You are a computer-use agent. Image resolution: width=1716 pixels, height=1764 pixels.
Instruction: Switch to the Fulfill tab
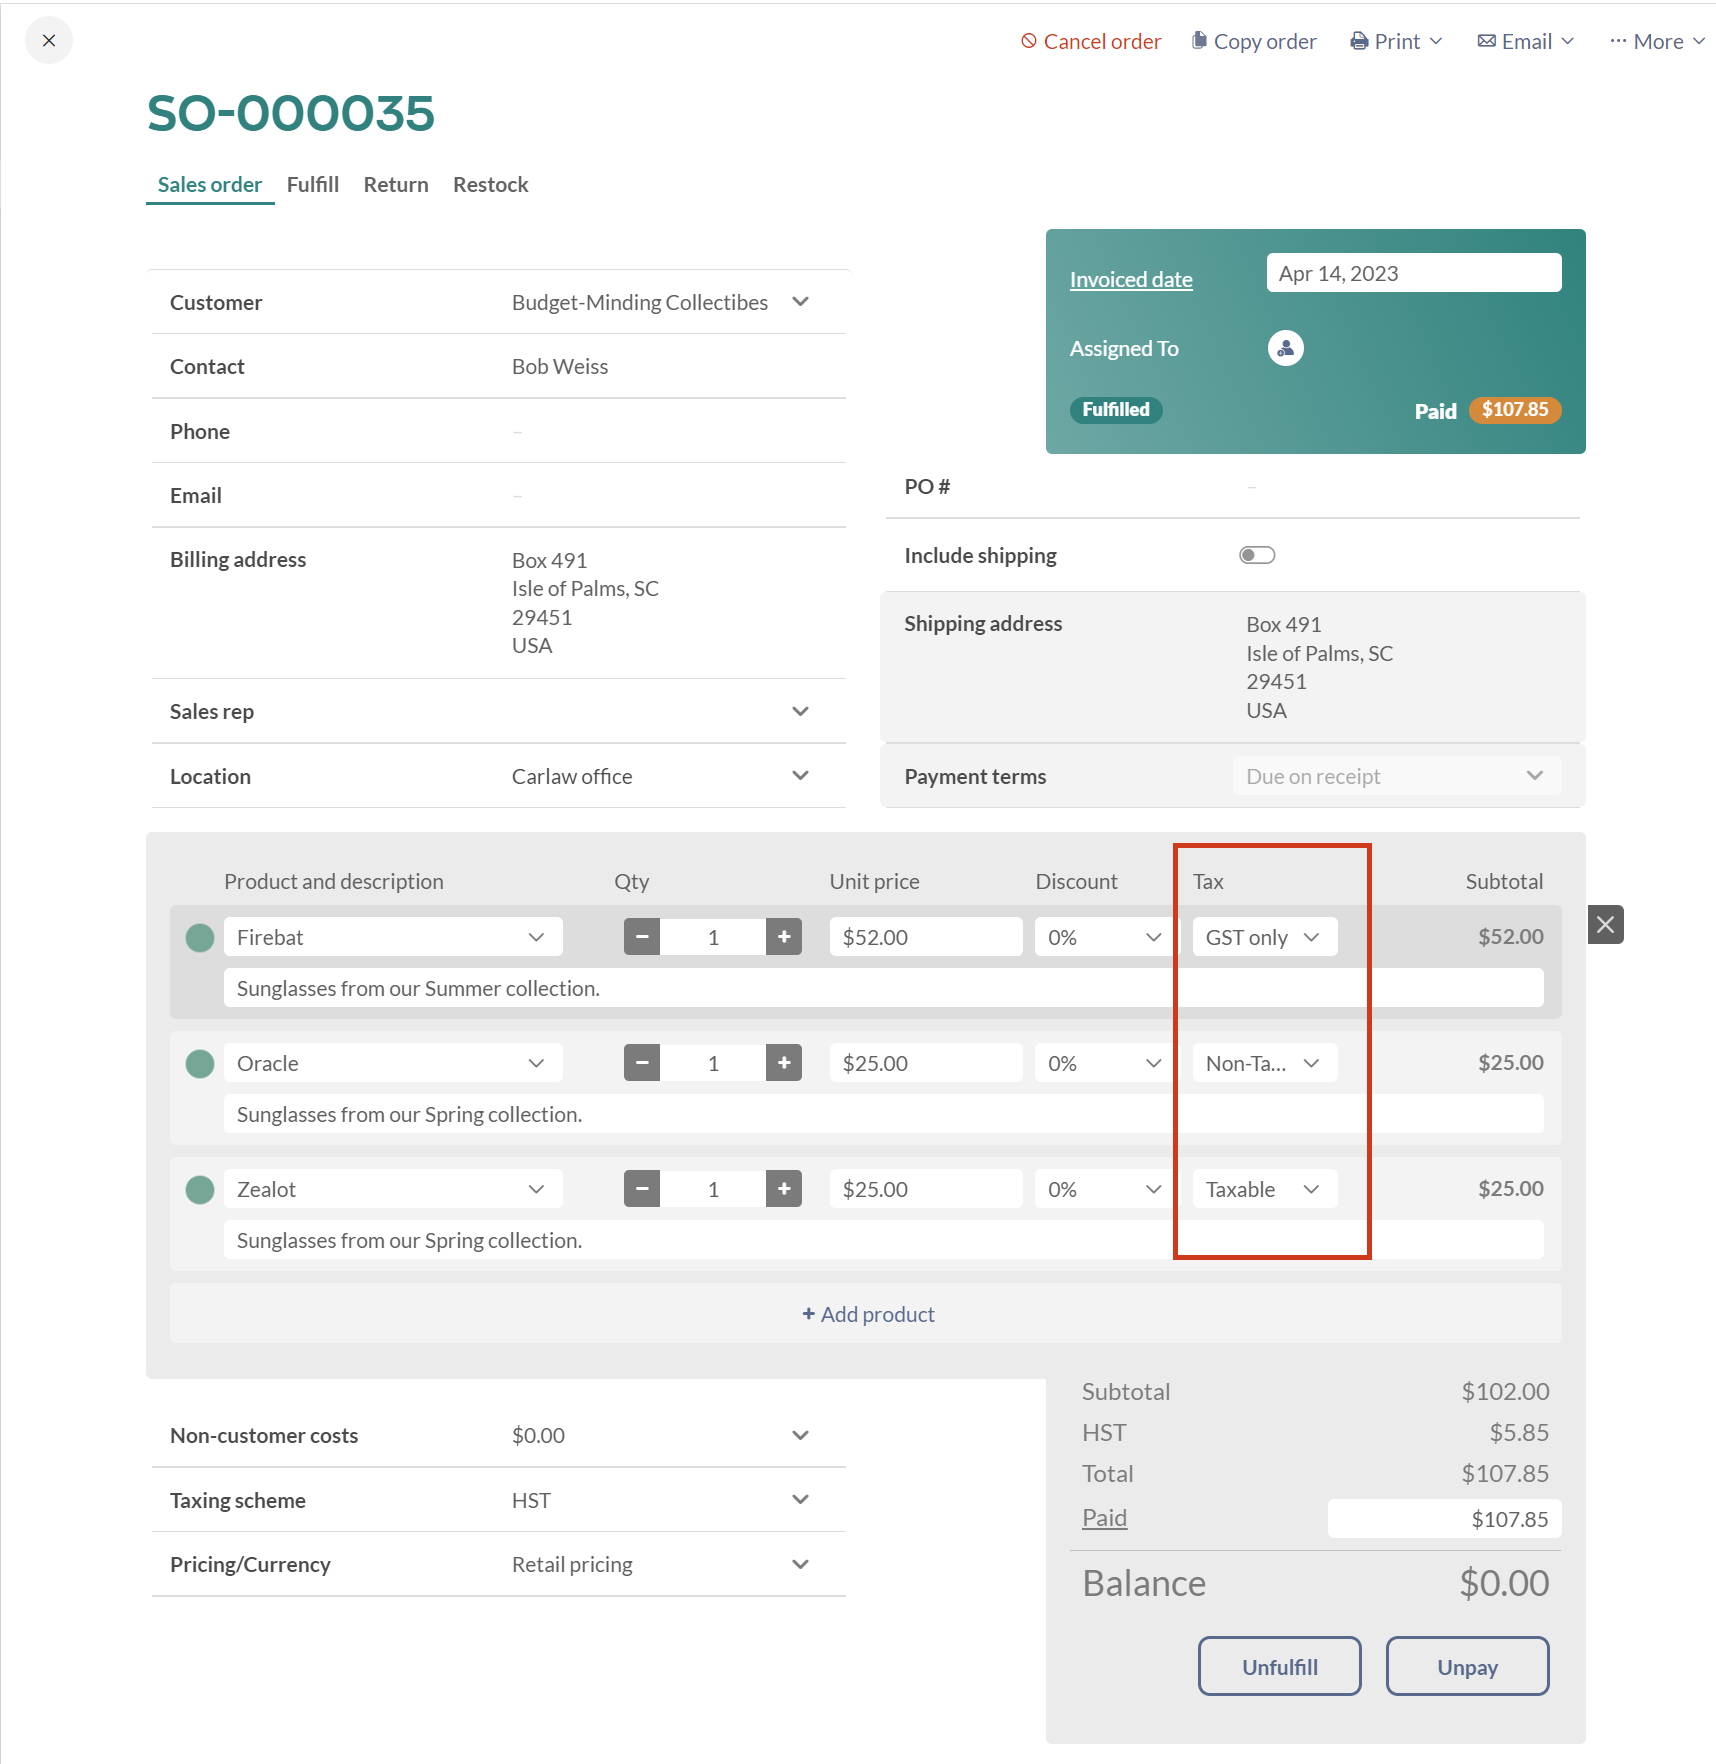pos(312,184)
